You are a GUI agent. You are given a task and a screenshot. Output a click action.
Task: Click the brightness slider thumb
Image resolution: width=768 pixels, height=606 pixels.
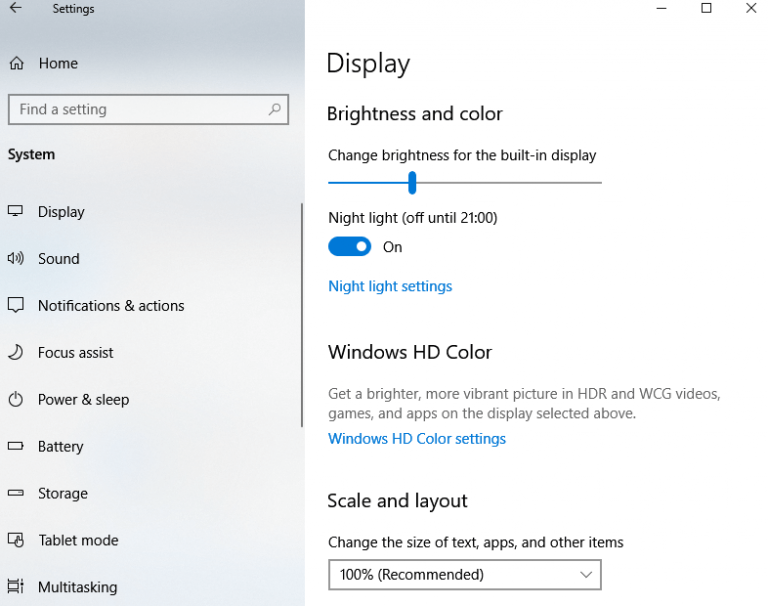(412, 183)
